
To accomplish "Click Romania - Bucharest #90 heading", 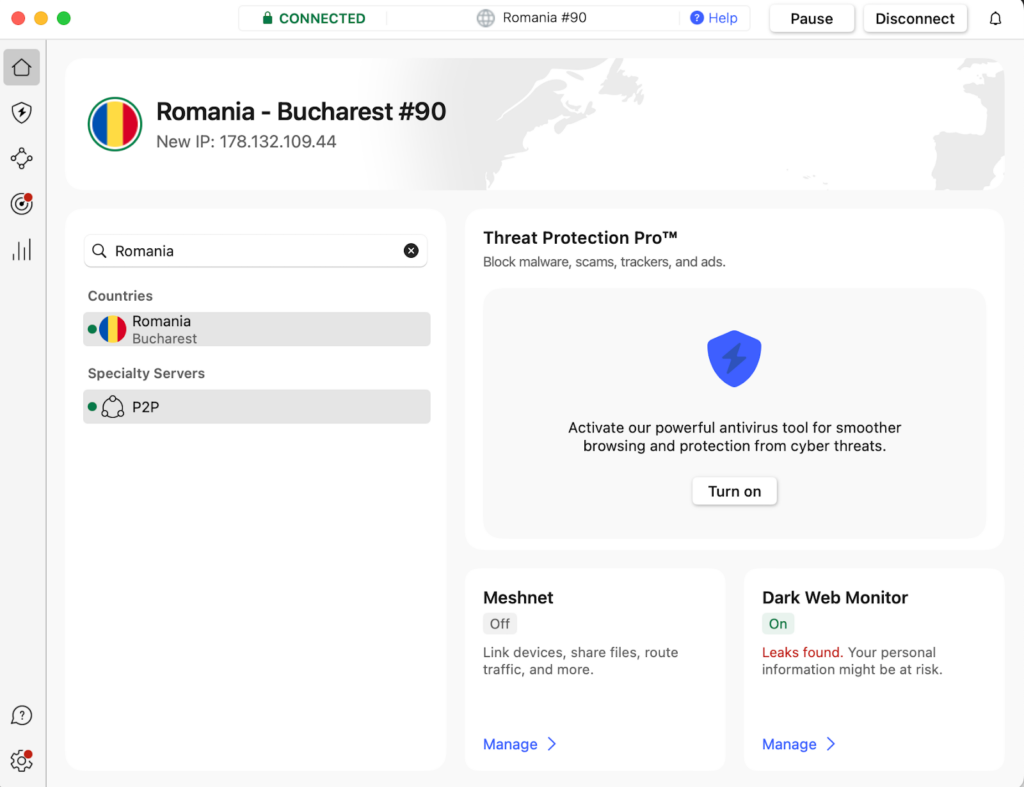I will click(301, 112).
